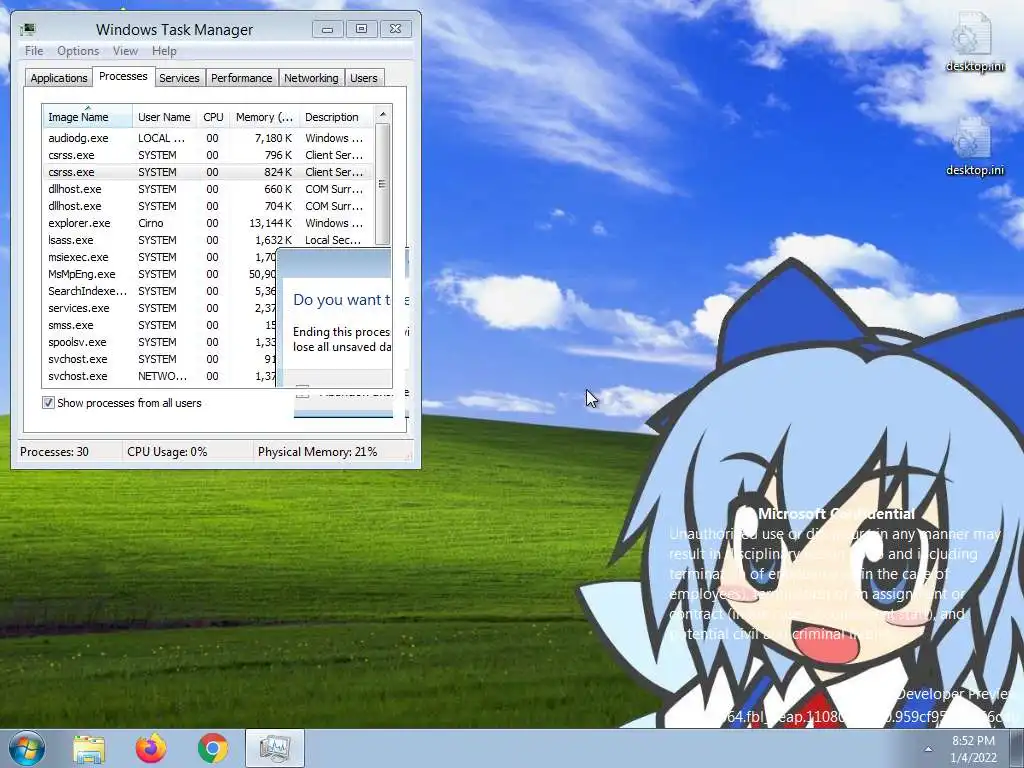Sort by the CPU column header
The image size is (1024, 768).
coord(213,117)
